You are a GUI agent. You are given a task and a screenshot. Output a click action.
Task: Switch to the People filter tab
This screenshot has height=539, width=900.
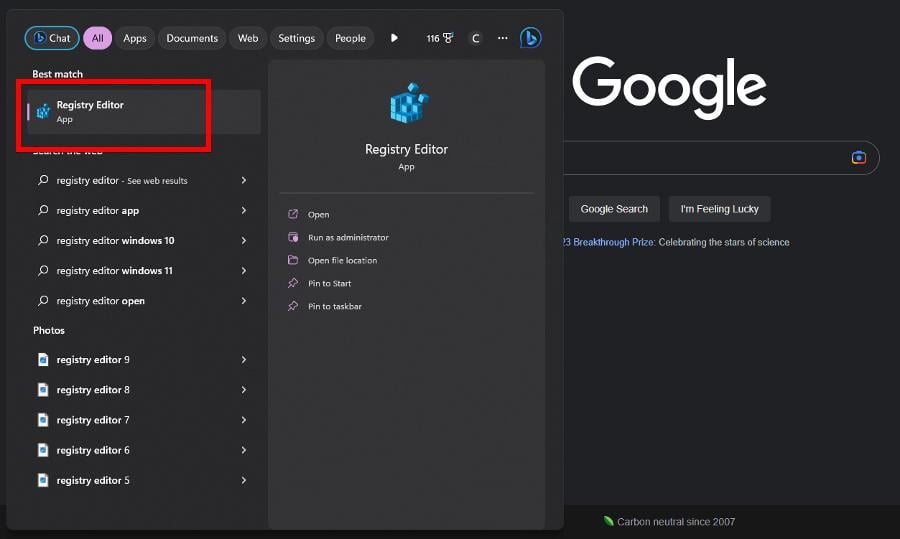tap(350, 38)
